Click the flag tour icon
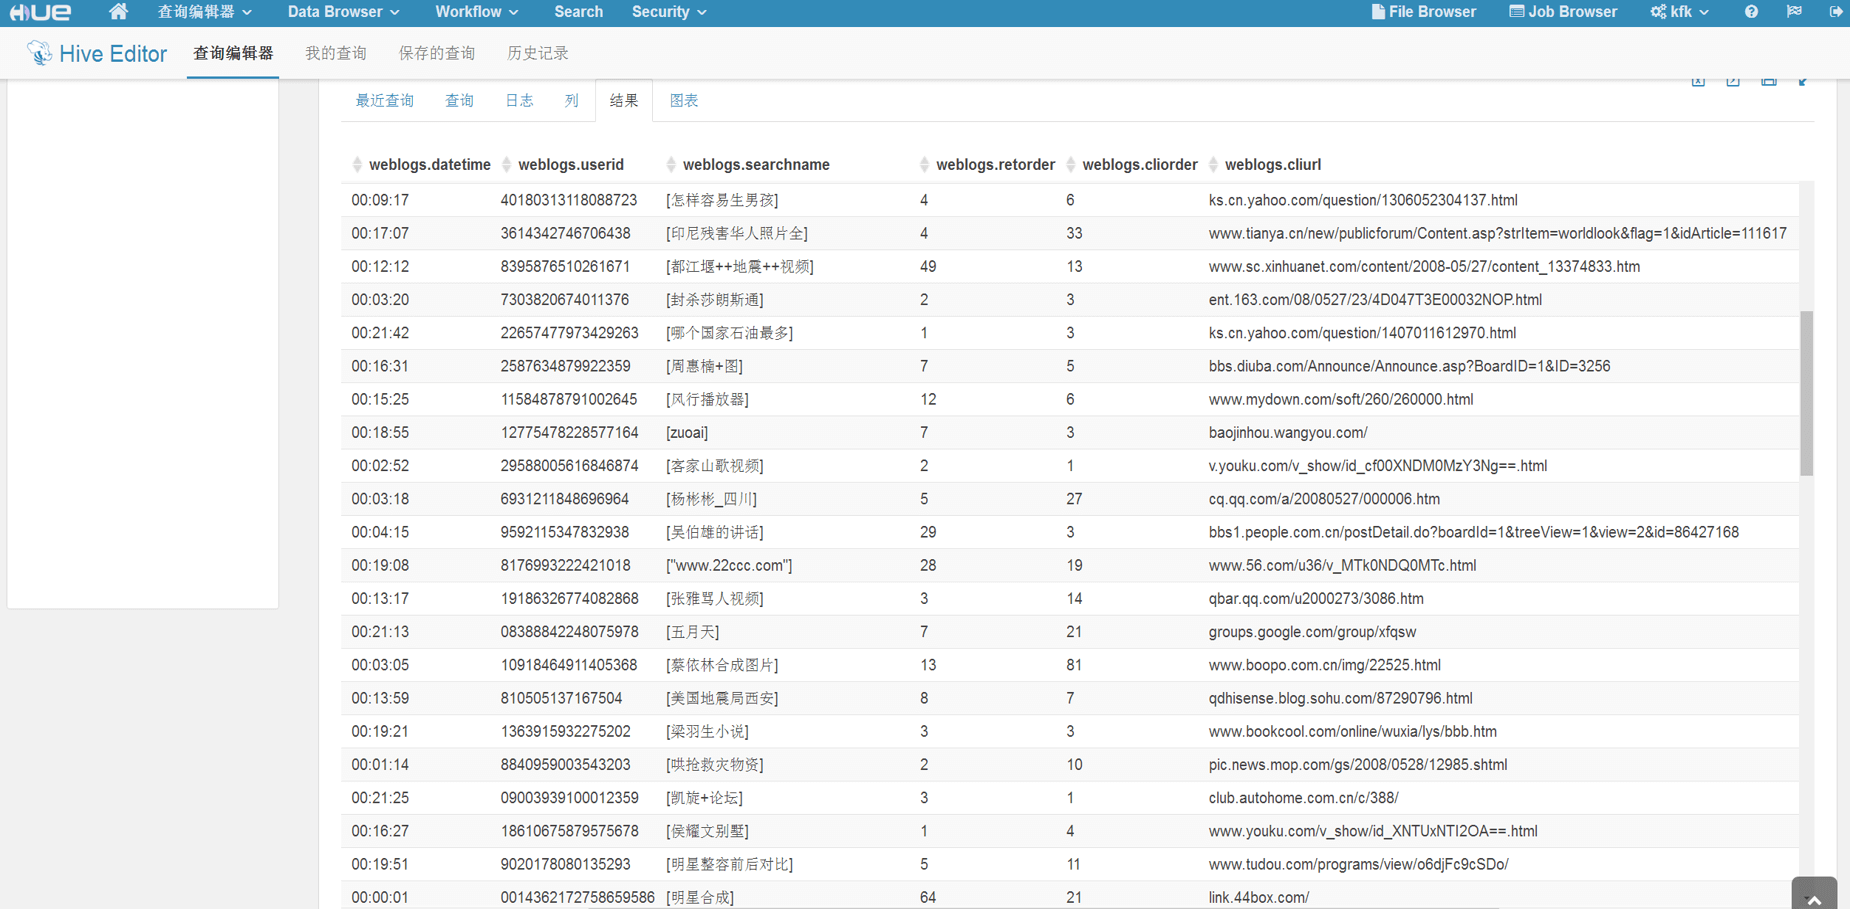This screenshot has height=909, width=1850. pos(1794,12)
